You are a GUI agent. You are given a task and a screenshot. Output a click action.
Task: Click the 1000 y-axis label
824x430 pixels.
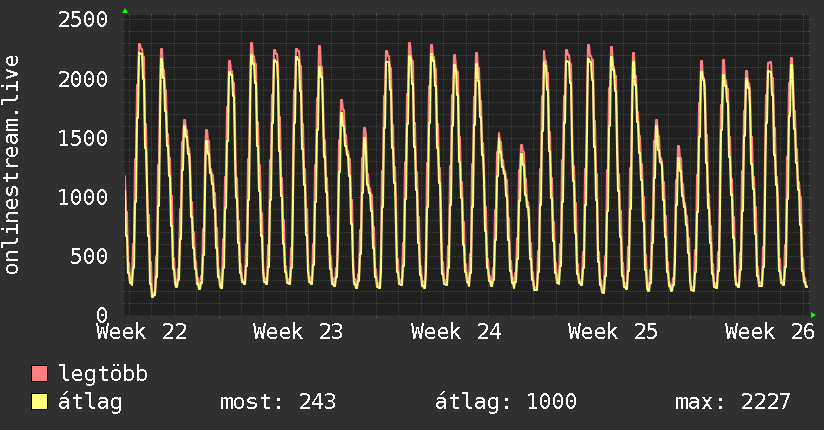tap(83, 197)
